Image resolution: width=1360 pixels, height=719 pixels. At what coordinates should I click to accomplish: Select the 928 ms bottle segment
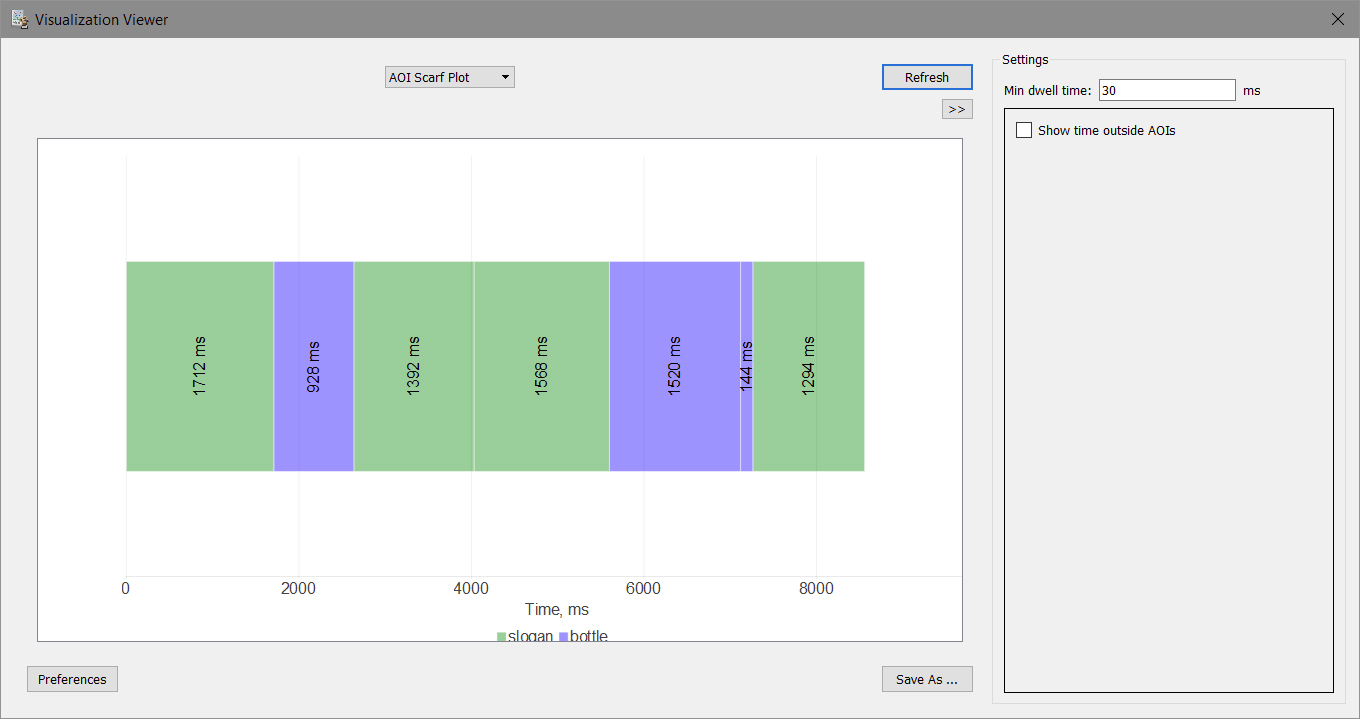point(314,366)
